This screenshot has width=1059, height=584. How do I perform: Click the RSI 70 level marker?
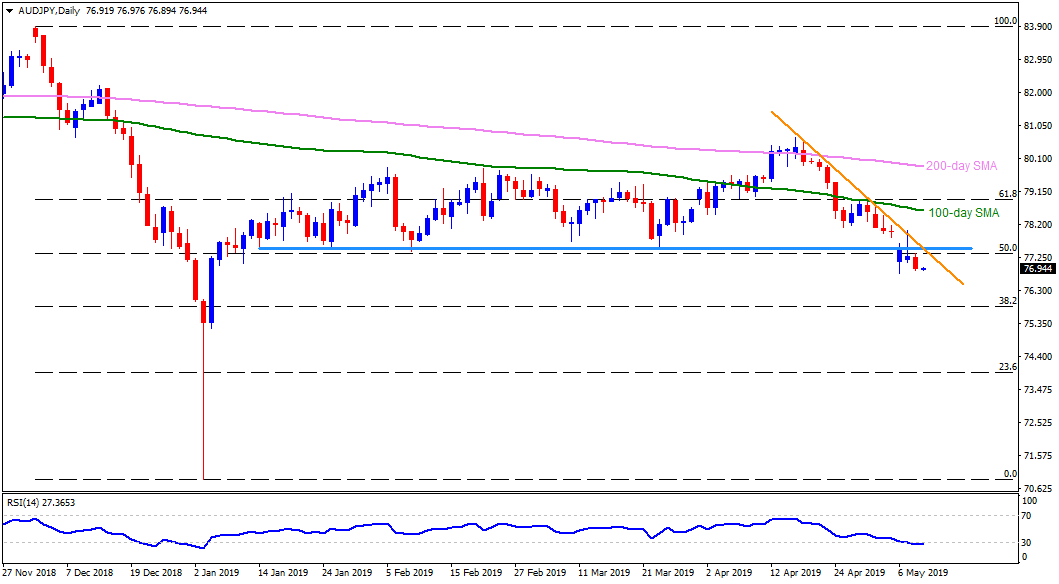(1026, 515)
